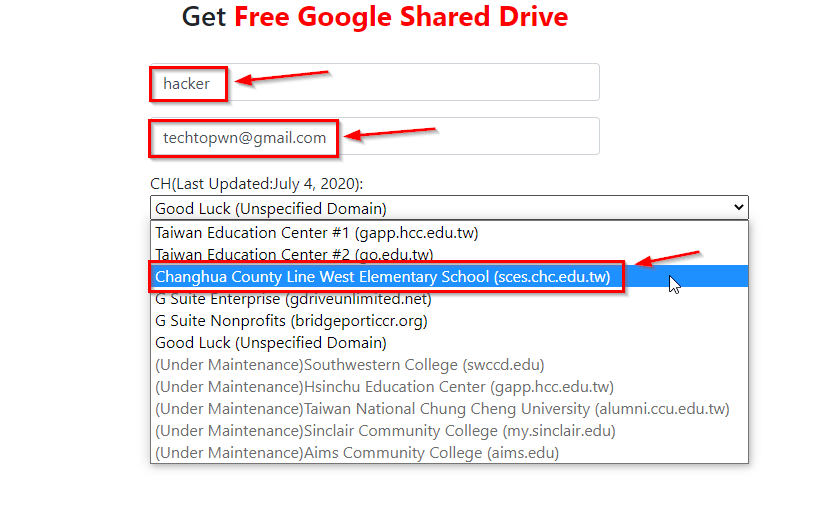Click the name field containing 'hacker'

click(x=375, y=83)
